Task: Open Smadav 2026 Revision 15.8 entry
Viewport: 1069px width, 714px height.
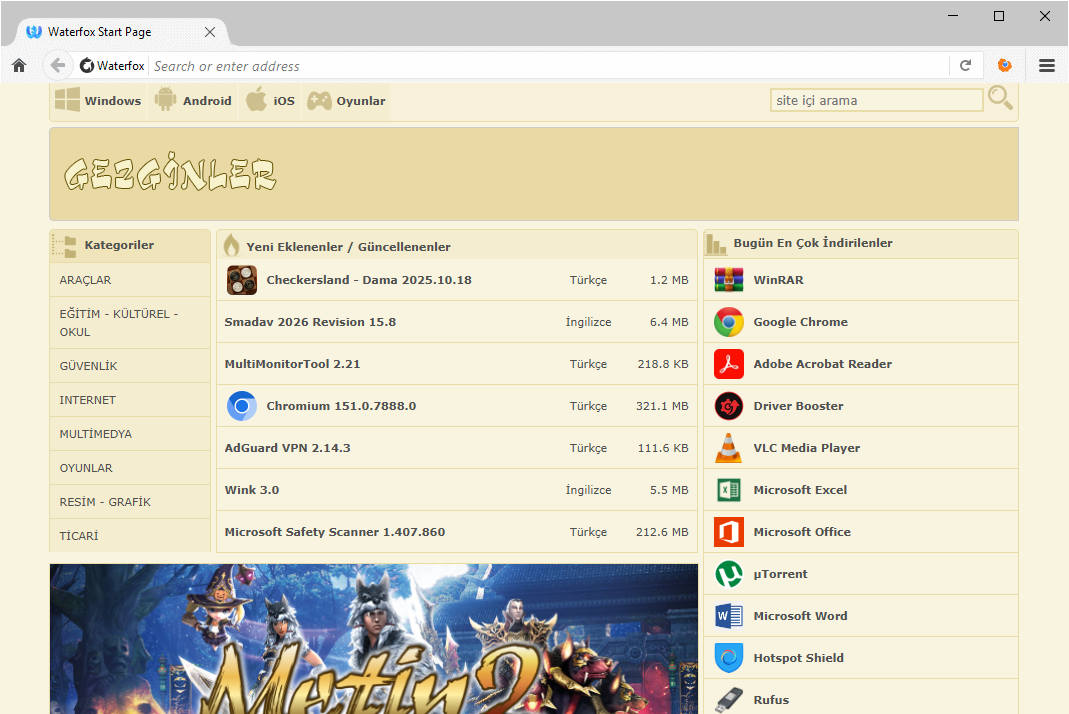Action: [x=310, y=322]
